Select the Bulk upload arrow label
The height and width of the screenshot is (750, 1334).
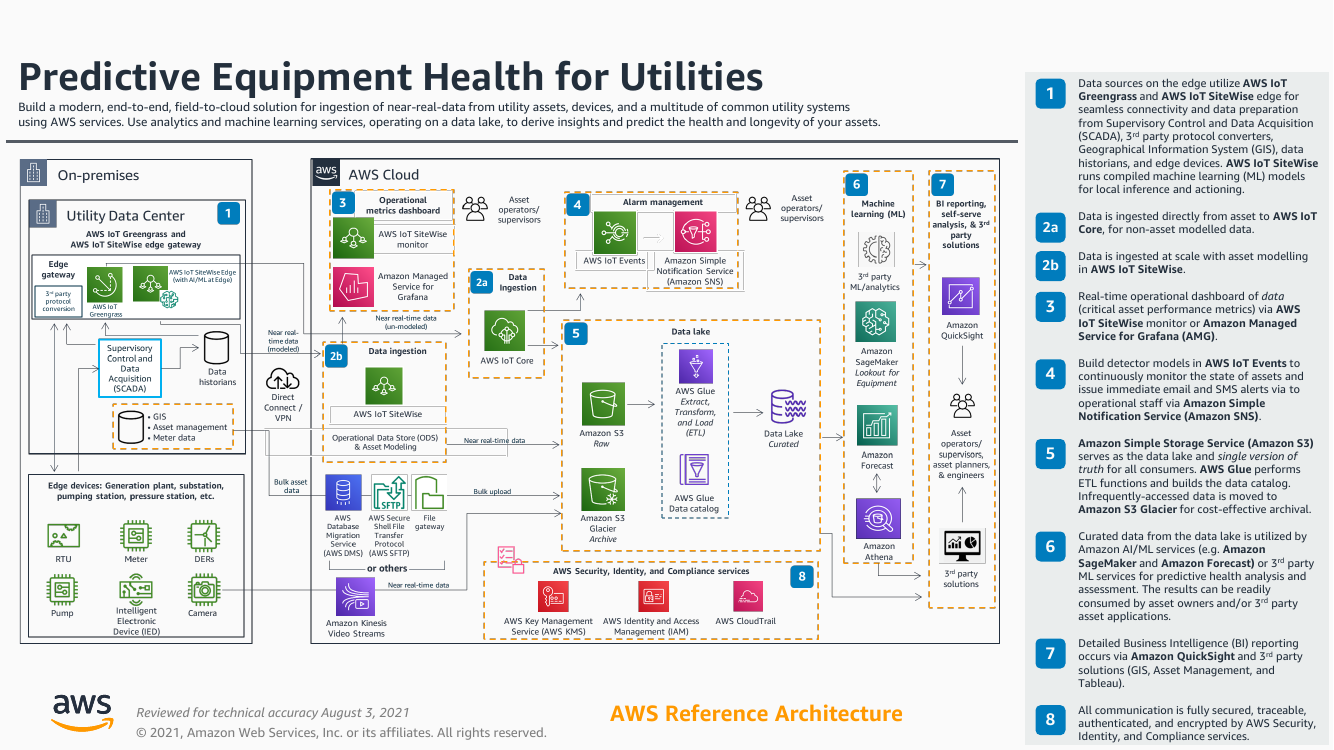492,491
